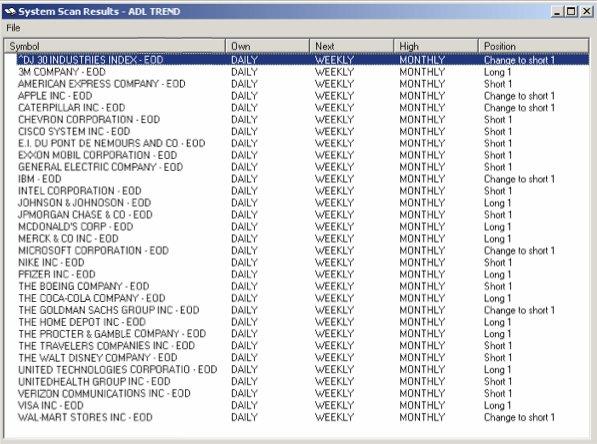The image size is (597, 444).
Task: Sort by the High column header
Action: [x=436, y=46]
